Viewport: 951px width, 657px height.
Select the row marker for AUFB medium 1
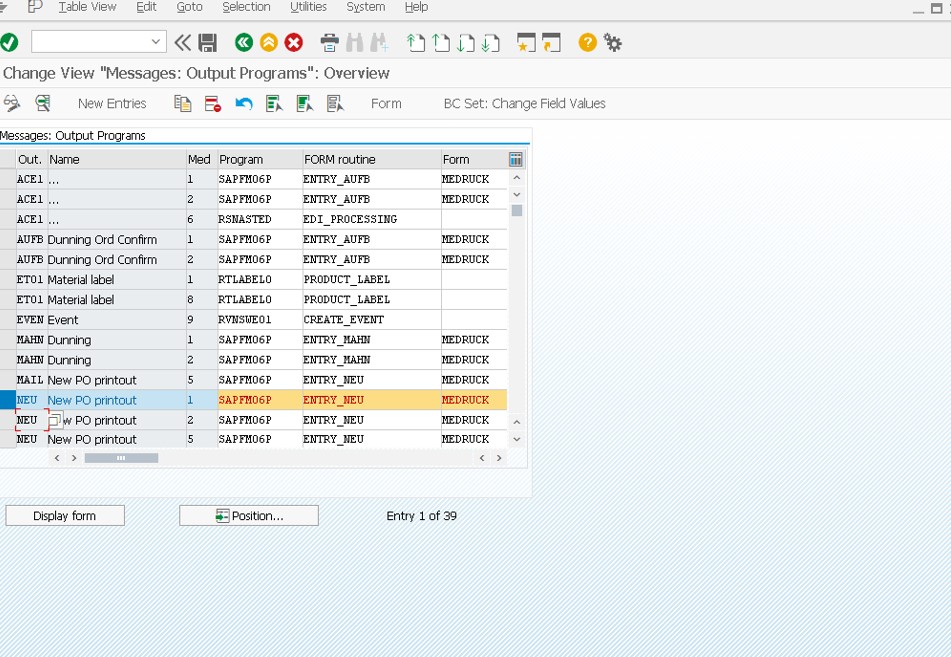click(8, 239)
